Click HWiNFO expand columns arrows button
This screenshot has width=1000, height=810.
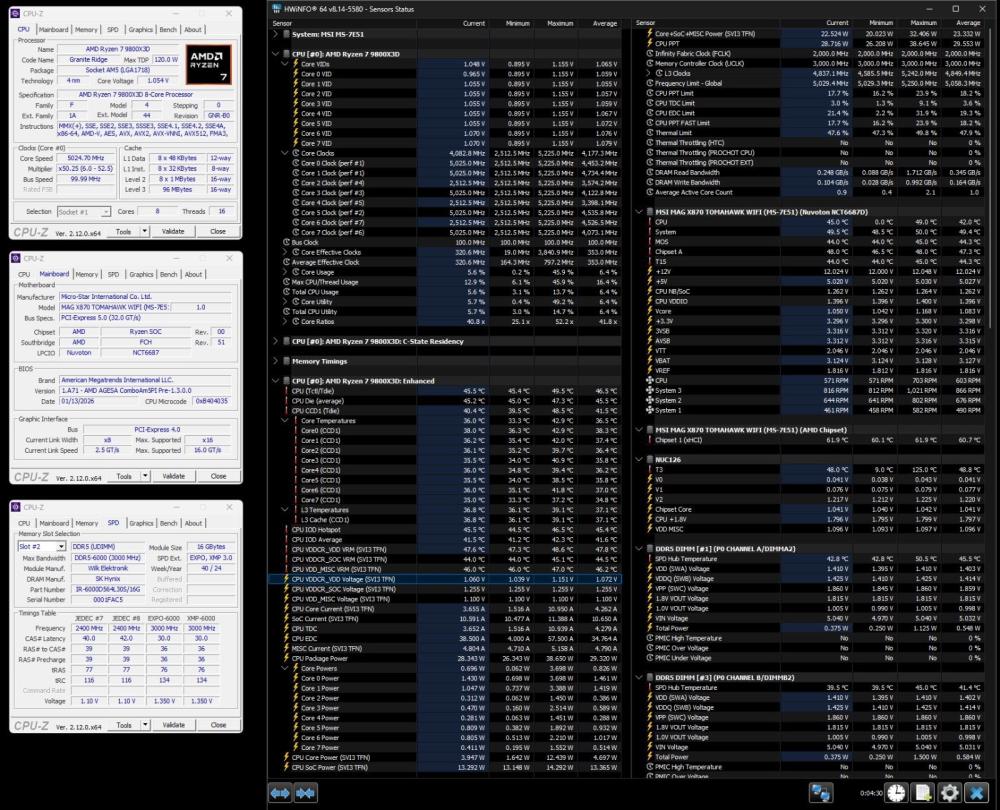point(279,792)
